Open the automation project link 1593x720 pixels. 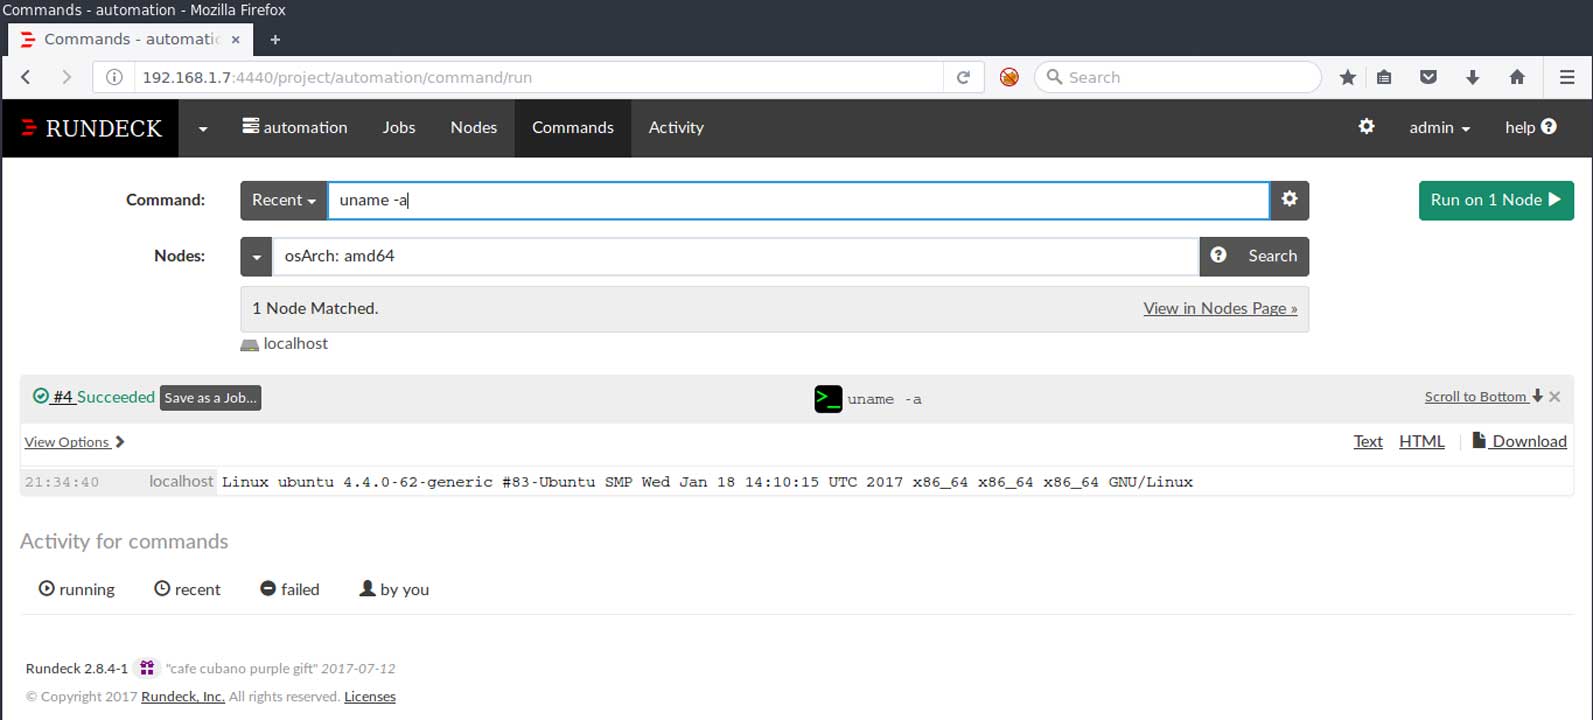coord(295,127)
